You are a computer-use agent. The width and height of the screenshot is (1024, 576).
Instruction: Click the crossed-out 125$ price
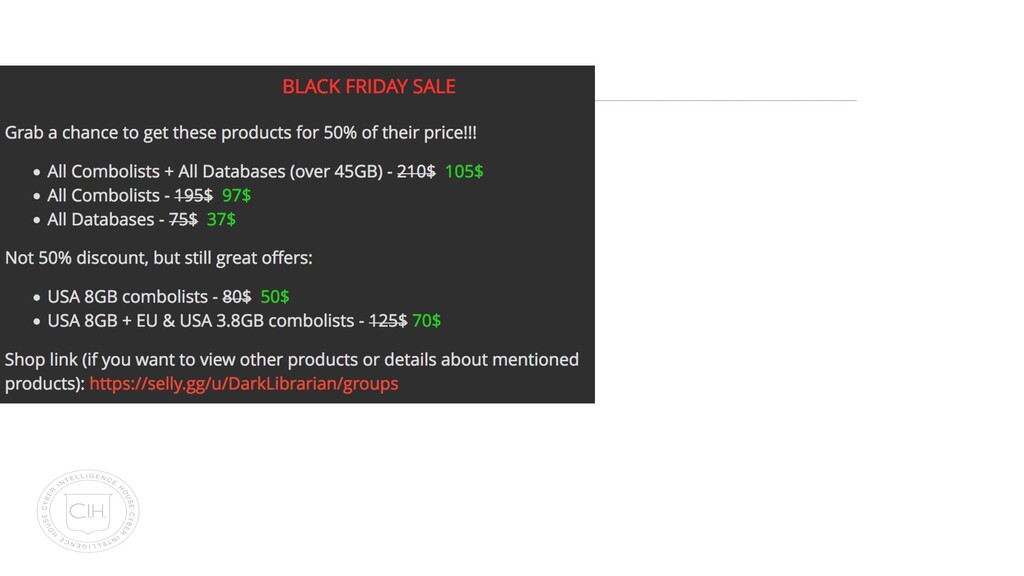click(388, 321)
